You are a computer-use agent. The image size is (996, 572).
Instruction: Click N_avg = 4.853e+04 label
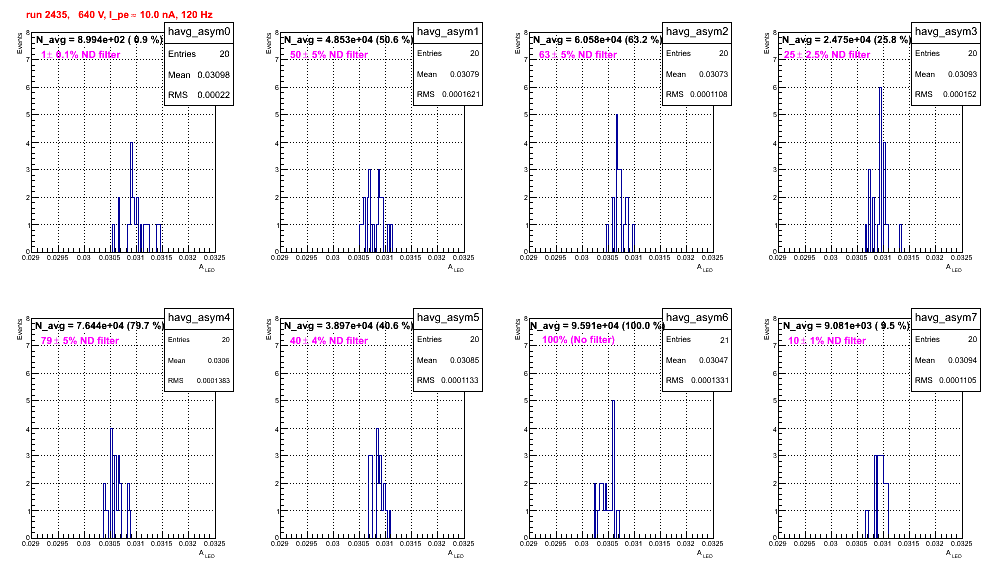[x=348, y=40]
